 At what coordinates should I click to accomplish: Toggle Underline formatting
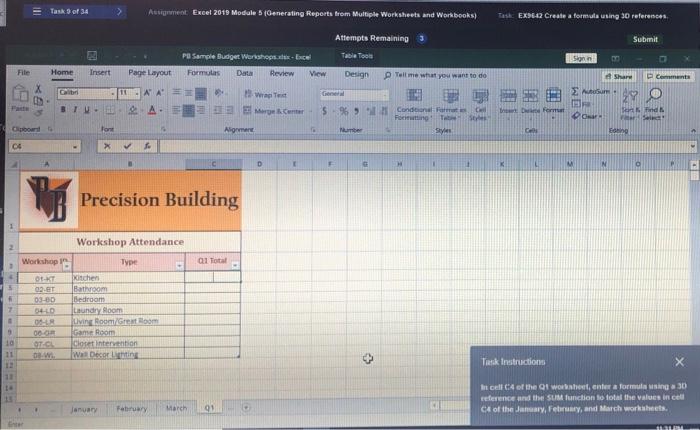click(87, 110)
